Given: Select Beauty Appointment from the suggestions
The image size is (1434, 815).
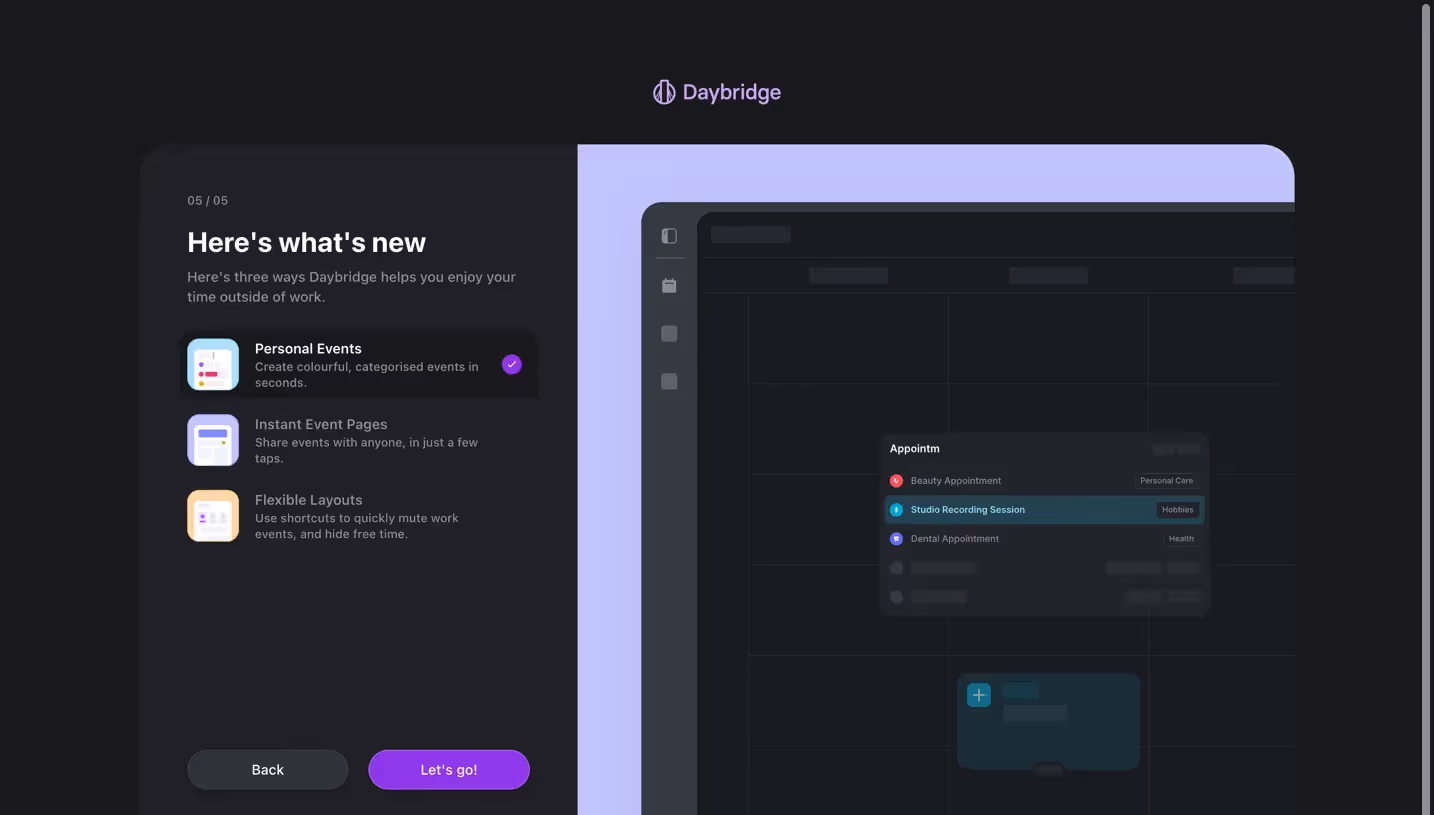Looking at the screenshot, I should 955,480.
